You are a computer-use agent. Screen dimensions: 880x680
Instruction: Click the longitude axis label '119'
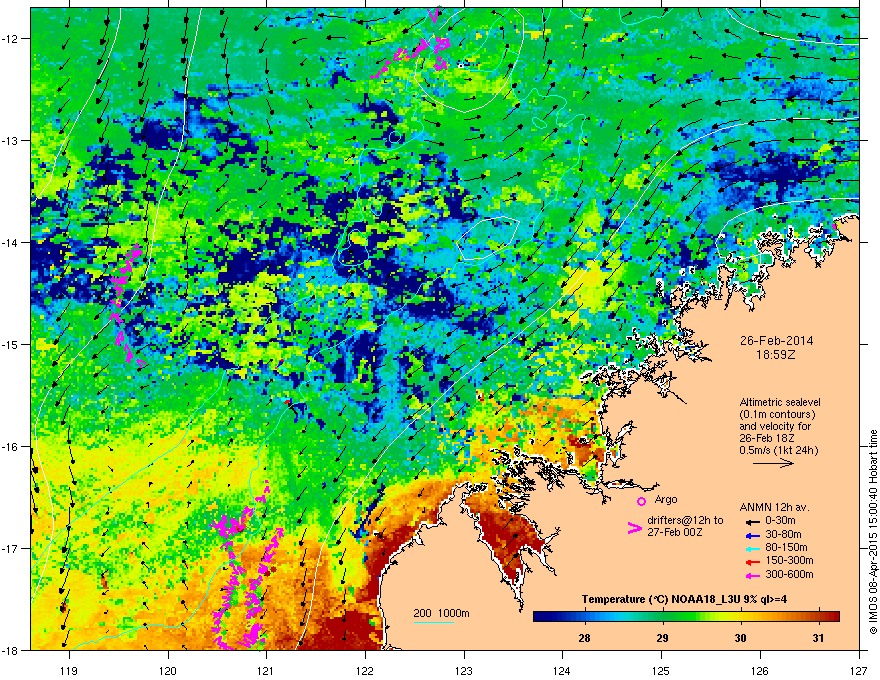click(69, 670)
